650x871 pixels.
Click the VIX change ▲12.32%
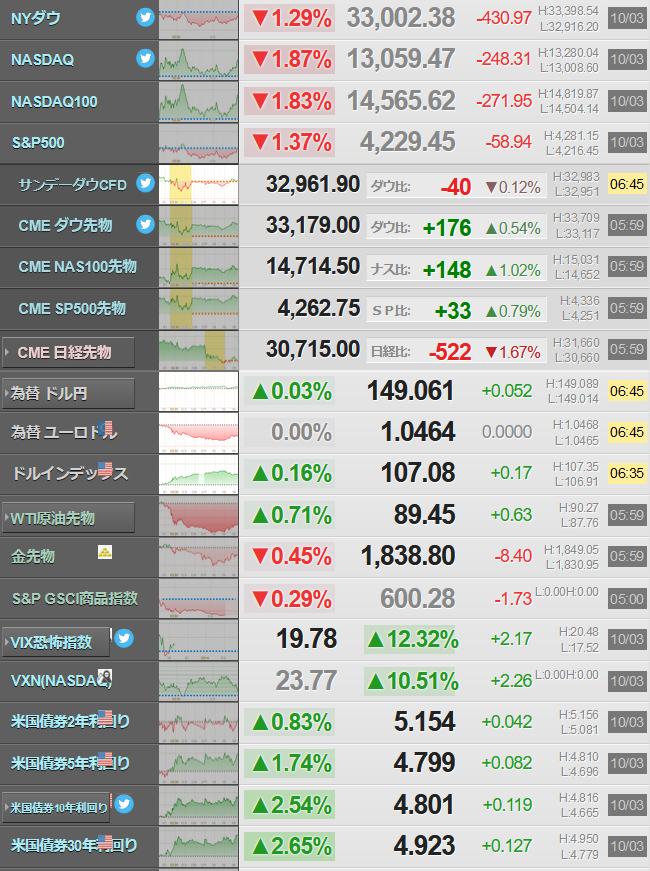click(412, 639)
